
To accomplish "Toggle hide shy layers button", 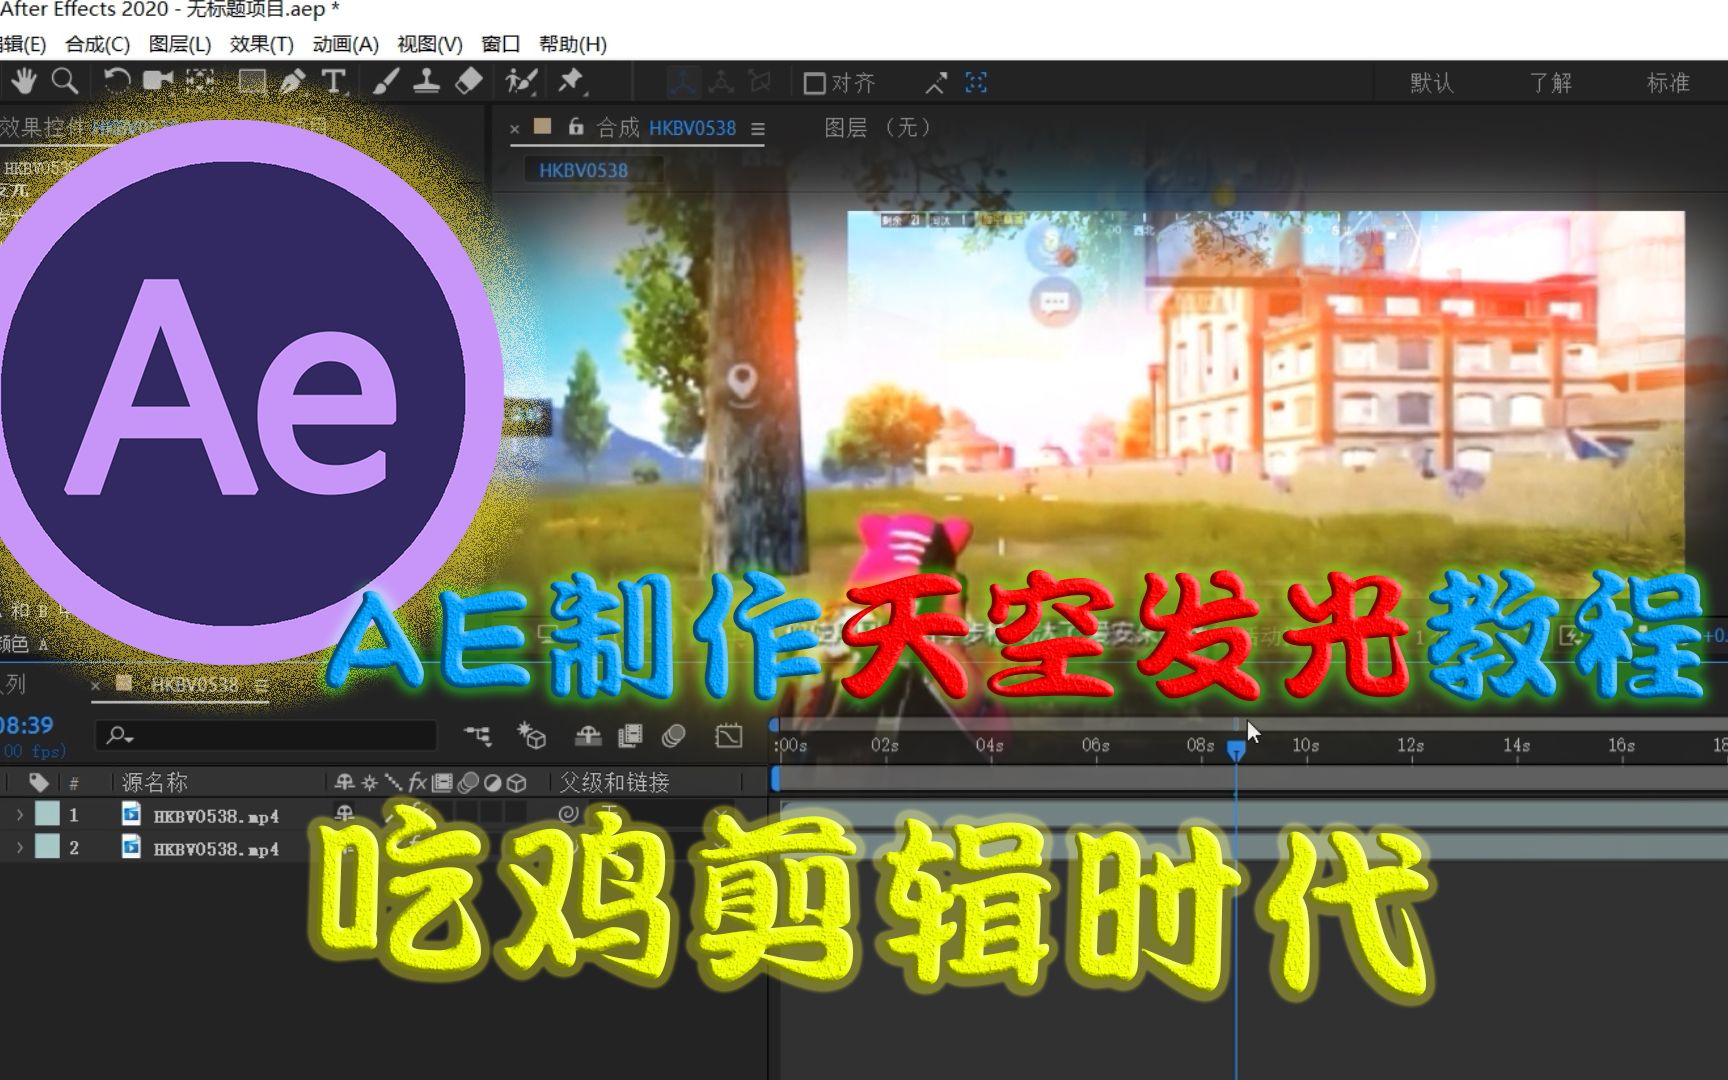I will pos(588,737).
